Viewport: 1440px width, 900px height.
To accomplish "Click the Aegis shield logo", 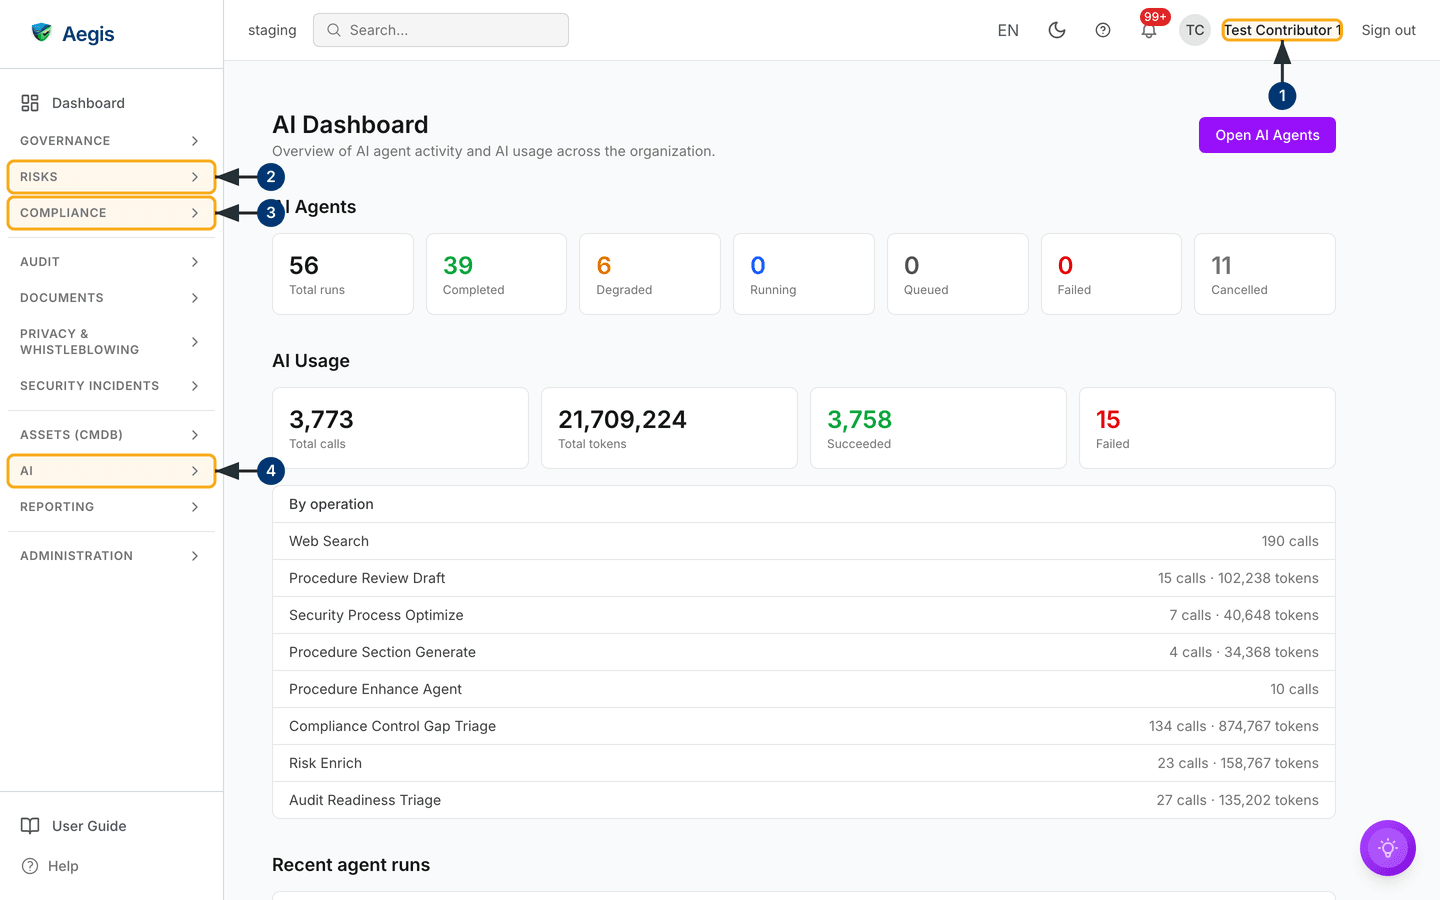I will coord(41,33).
